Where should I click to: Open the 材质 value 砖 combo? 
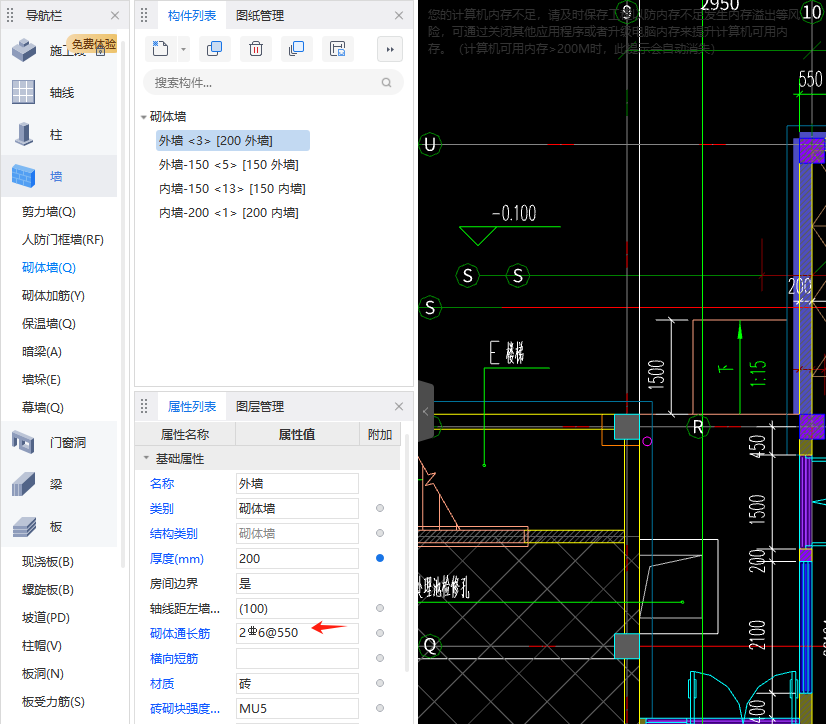click(297, 683)
